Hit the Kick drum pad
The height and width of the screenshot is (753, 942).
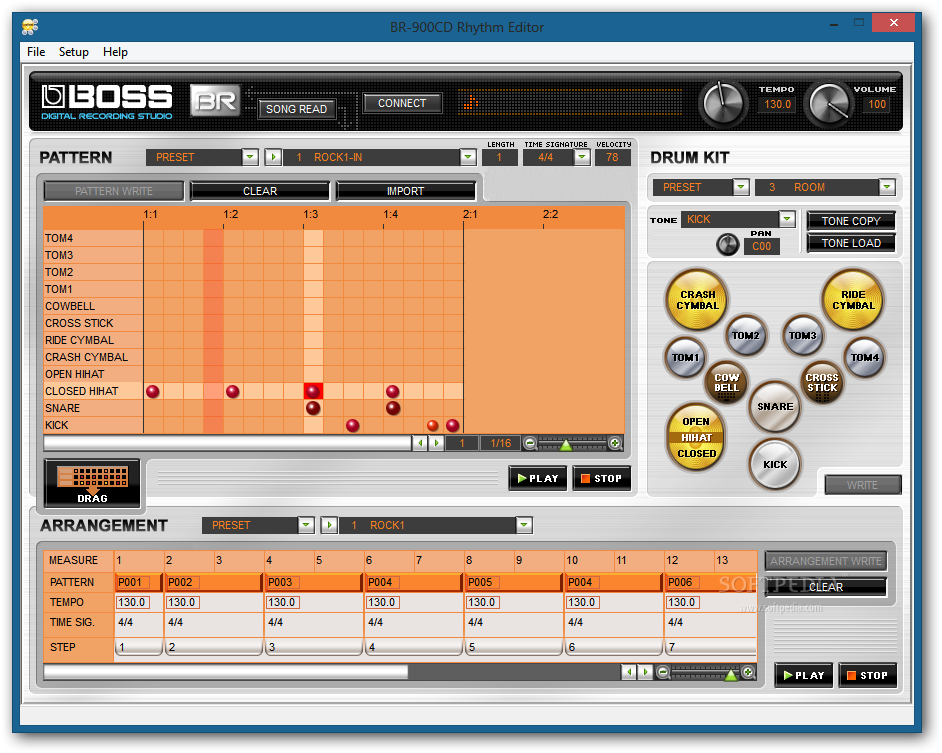(x=774, y=464)
